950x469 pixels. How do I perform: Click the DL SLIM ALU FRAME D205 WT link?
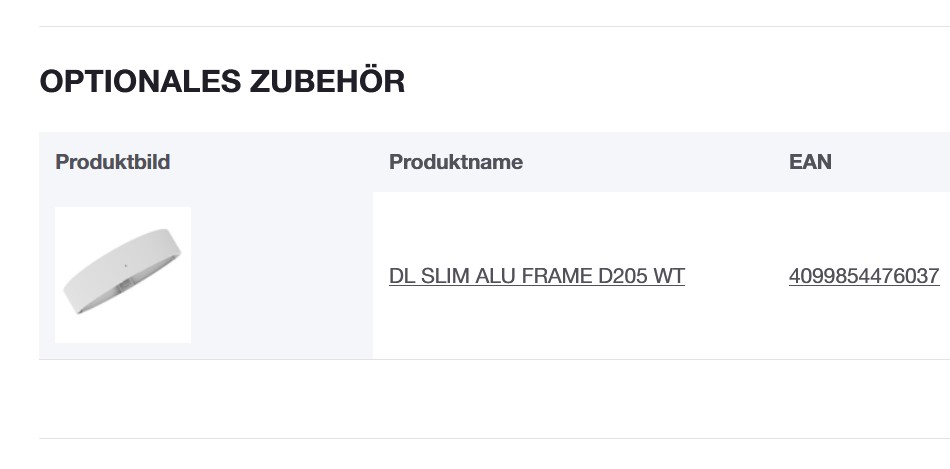[x=536, y=276]
